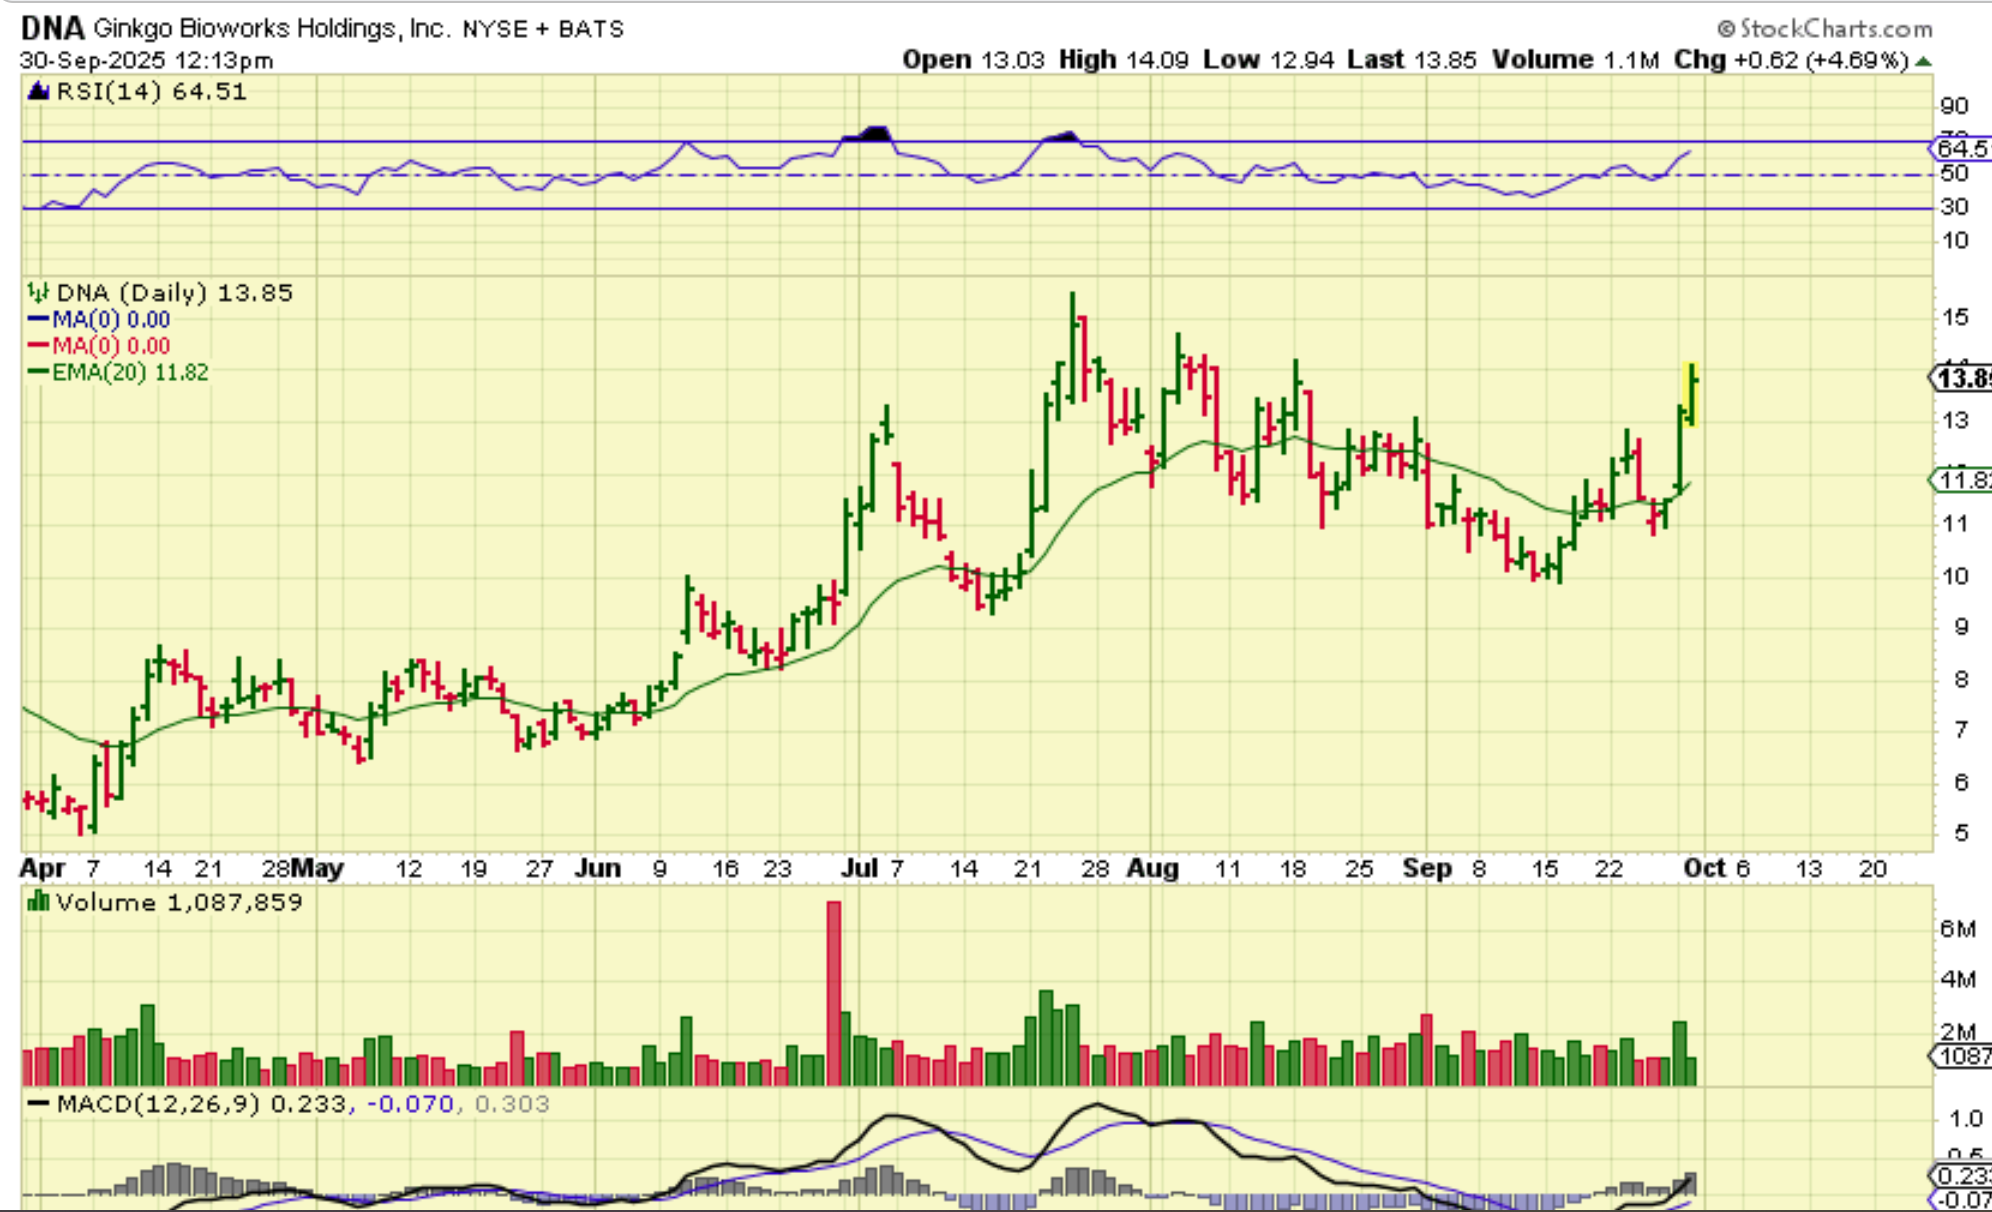Select the blue MA(0) 0.00 legend entry
Image resolution: width=1992 pixels, height=1212 pixels.
tap(100, 320)
